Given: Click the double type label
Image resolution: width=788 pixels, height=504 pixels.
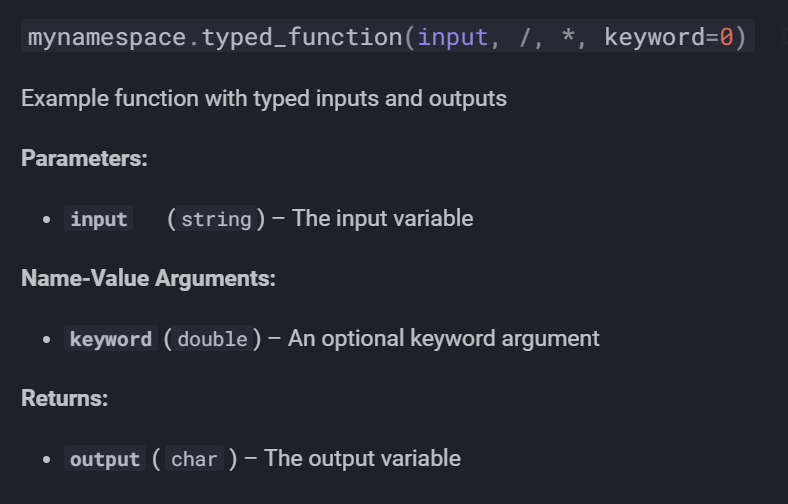Looking at the screenshot, I should (x=213, y=339).
